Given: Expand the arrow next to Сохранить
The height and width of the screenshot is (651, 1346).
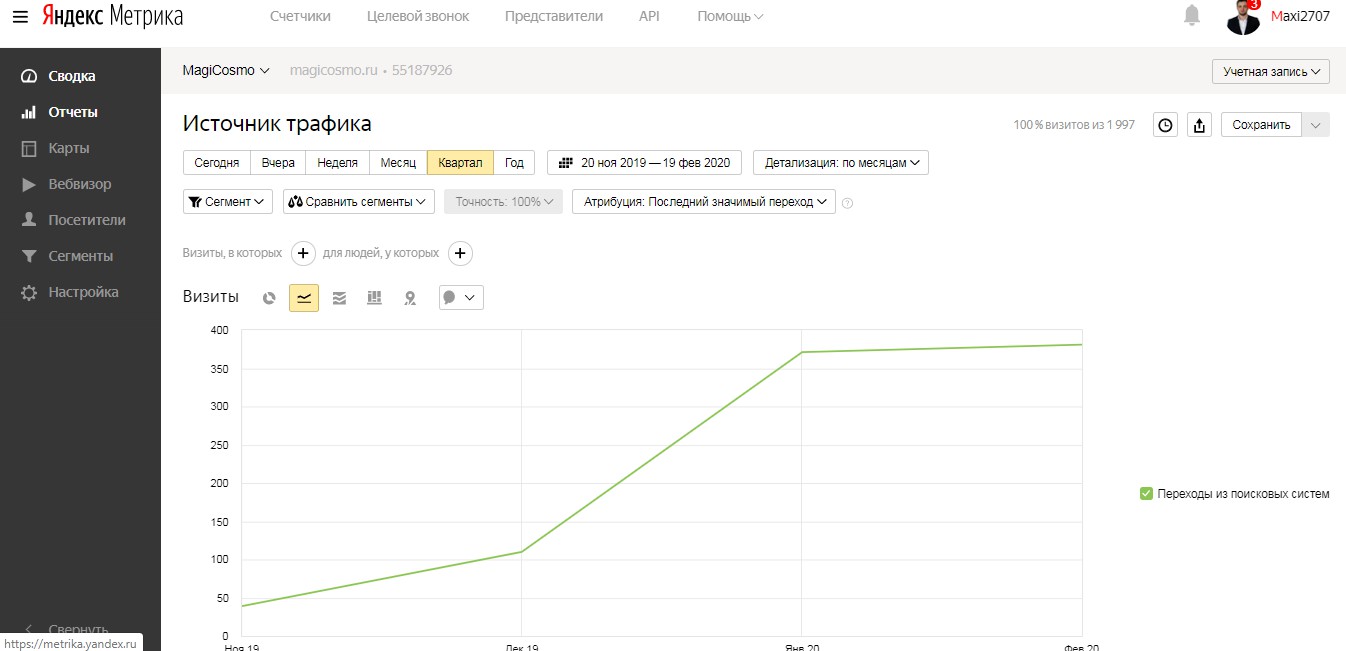Looking at the screenshot, I should click(x=1316, y=125).
